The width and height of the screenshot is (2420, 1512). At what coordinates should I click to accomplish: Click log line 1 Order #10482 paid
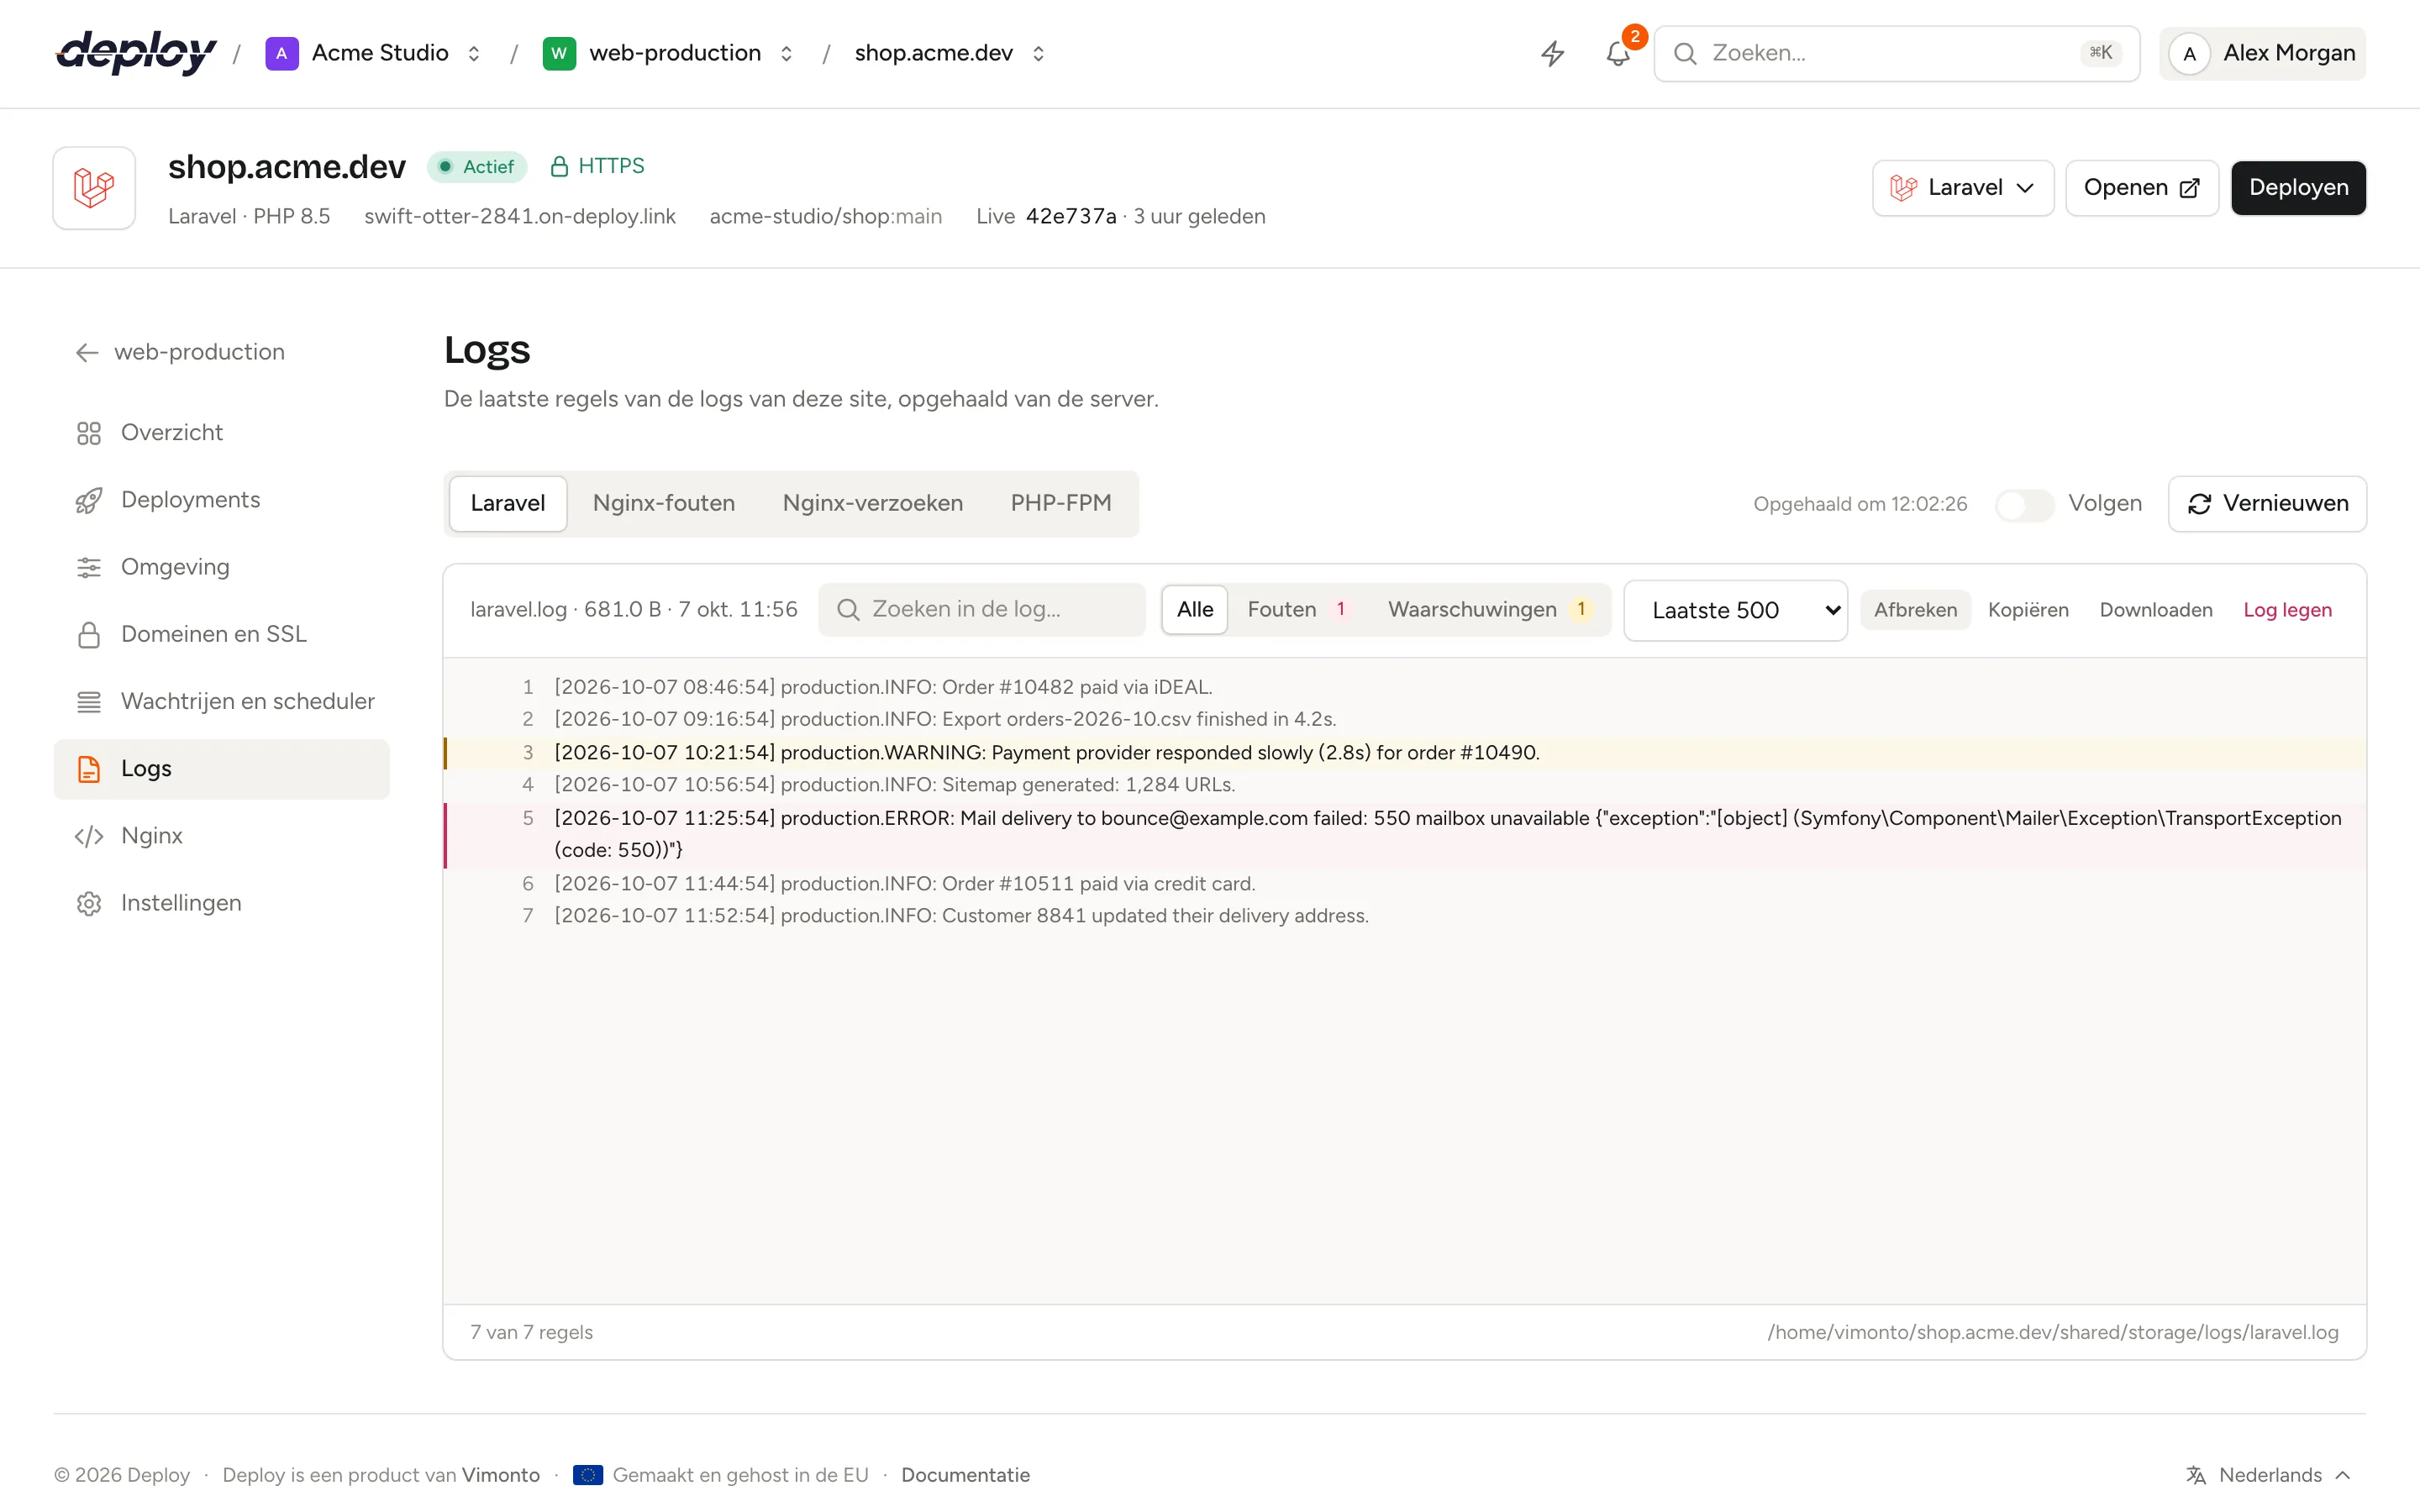(1405, 687)
